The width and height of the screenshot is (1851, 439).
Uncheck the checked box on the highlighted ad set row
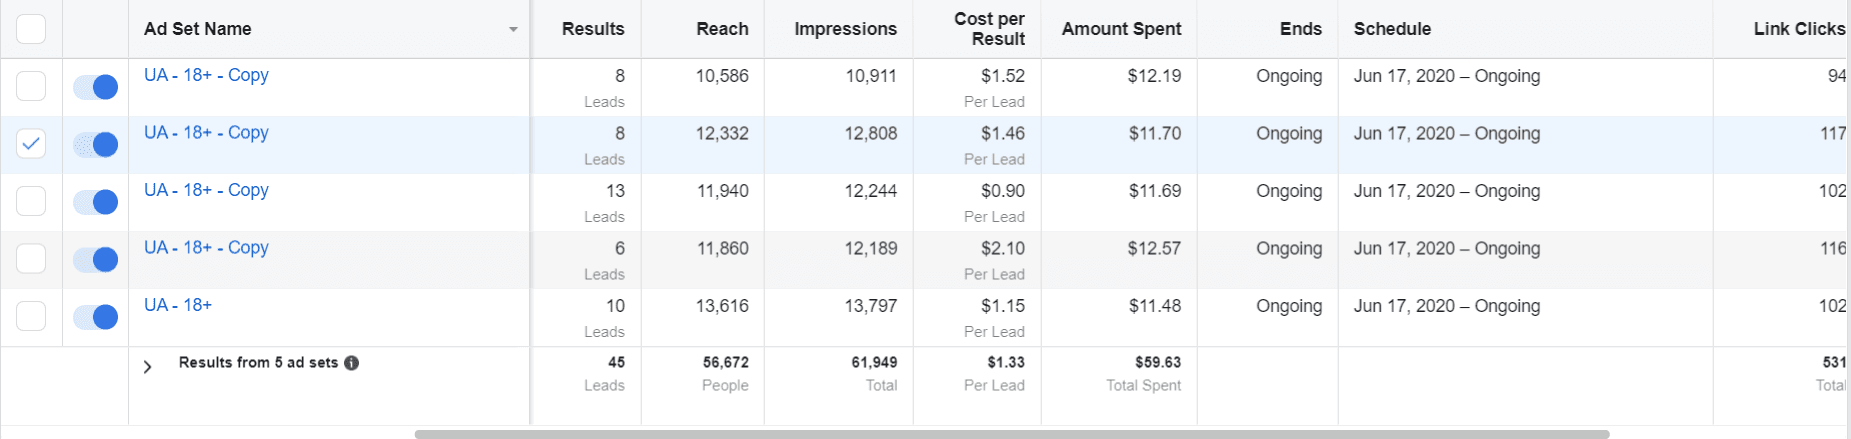[31, 144]
